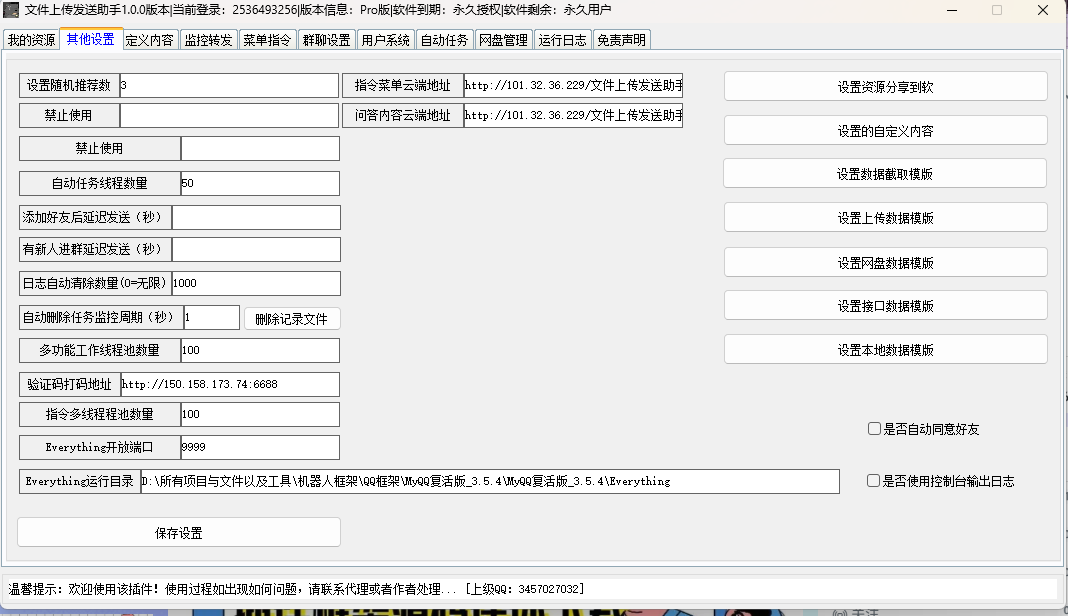Click the 设置上传数据模版 button
Viewport: 1068px width, 616px height.
885,218
